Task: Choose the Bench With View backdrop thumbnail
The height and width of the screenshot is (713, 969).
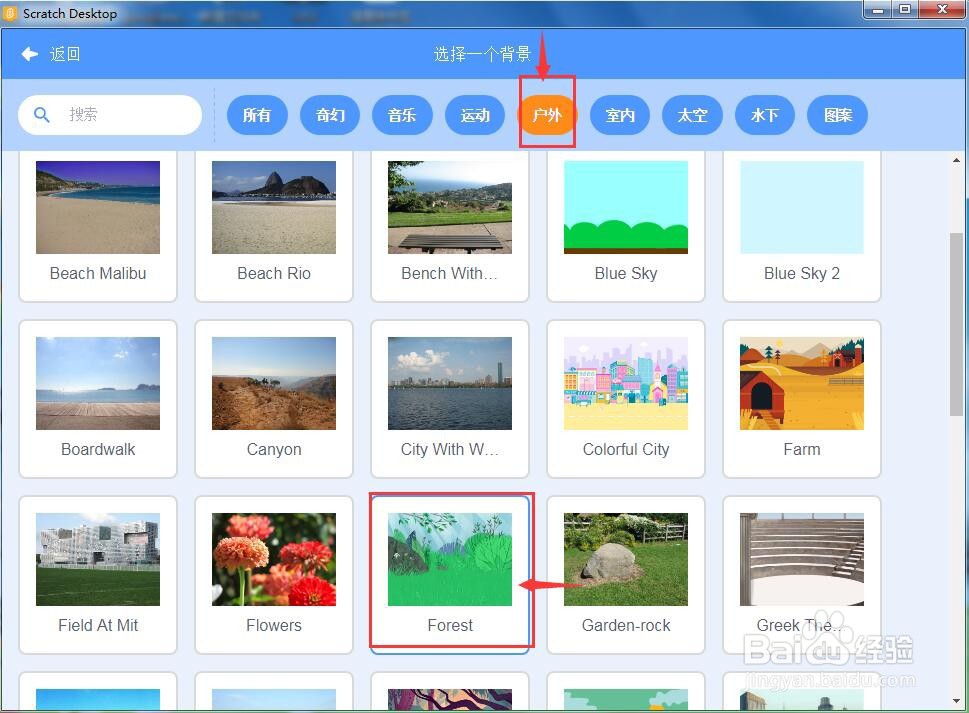Action: click(x=450, y=208)
